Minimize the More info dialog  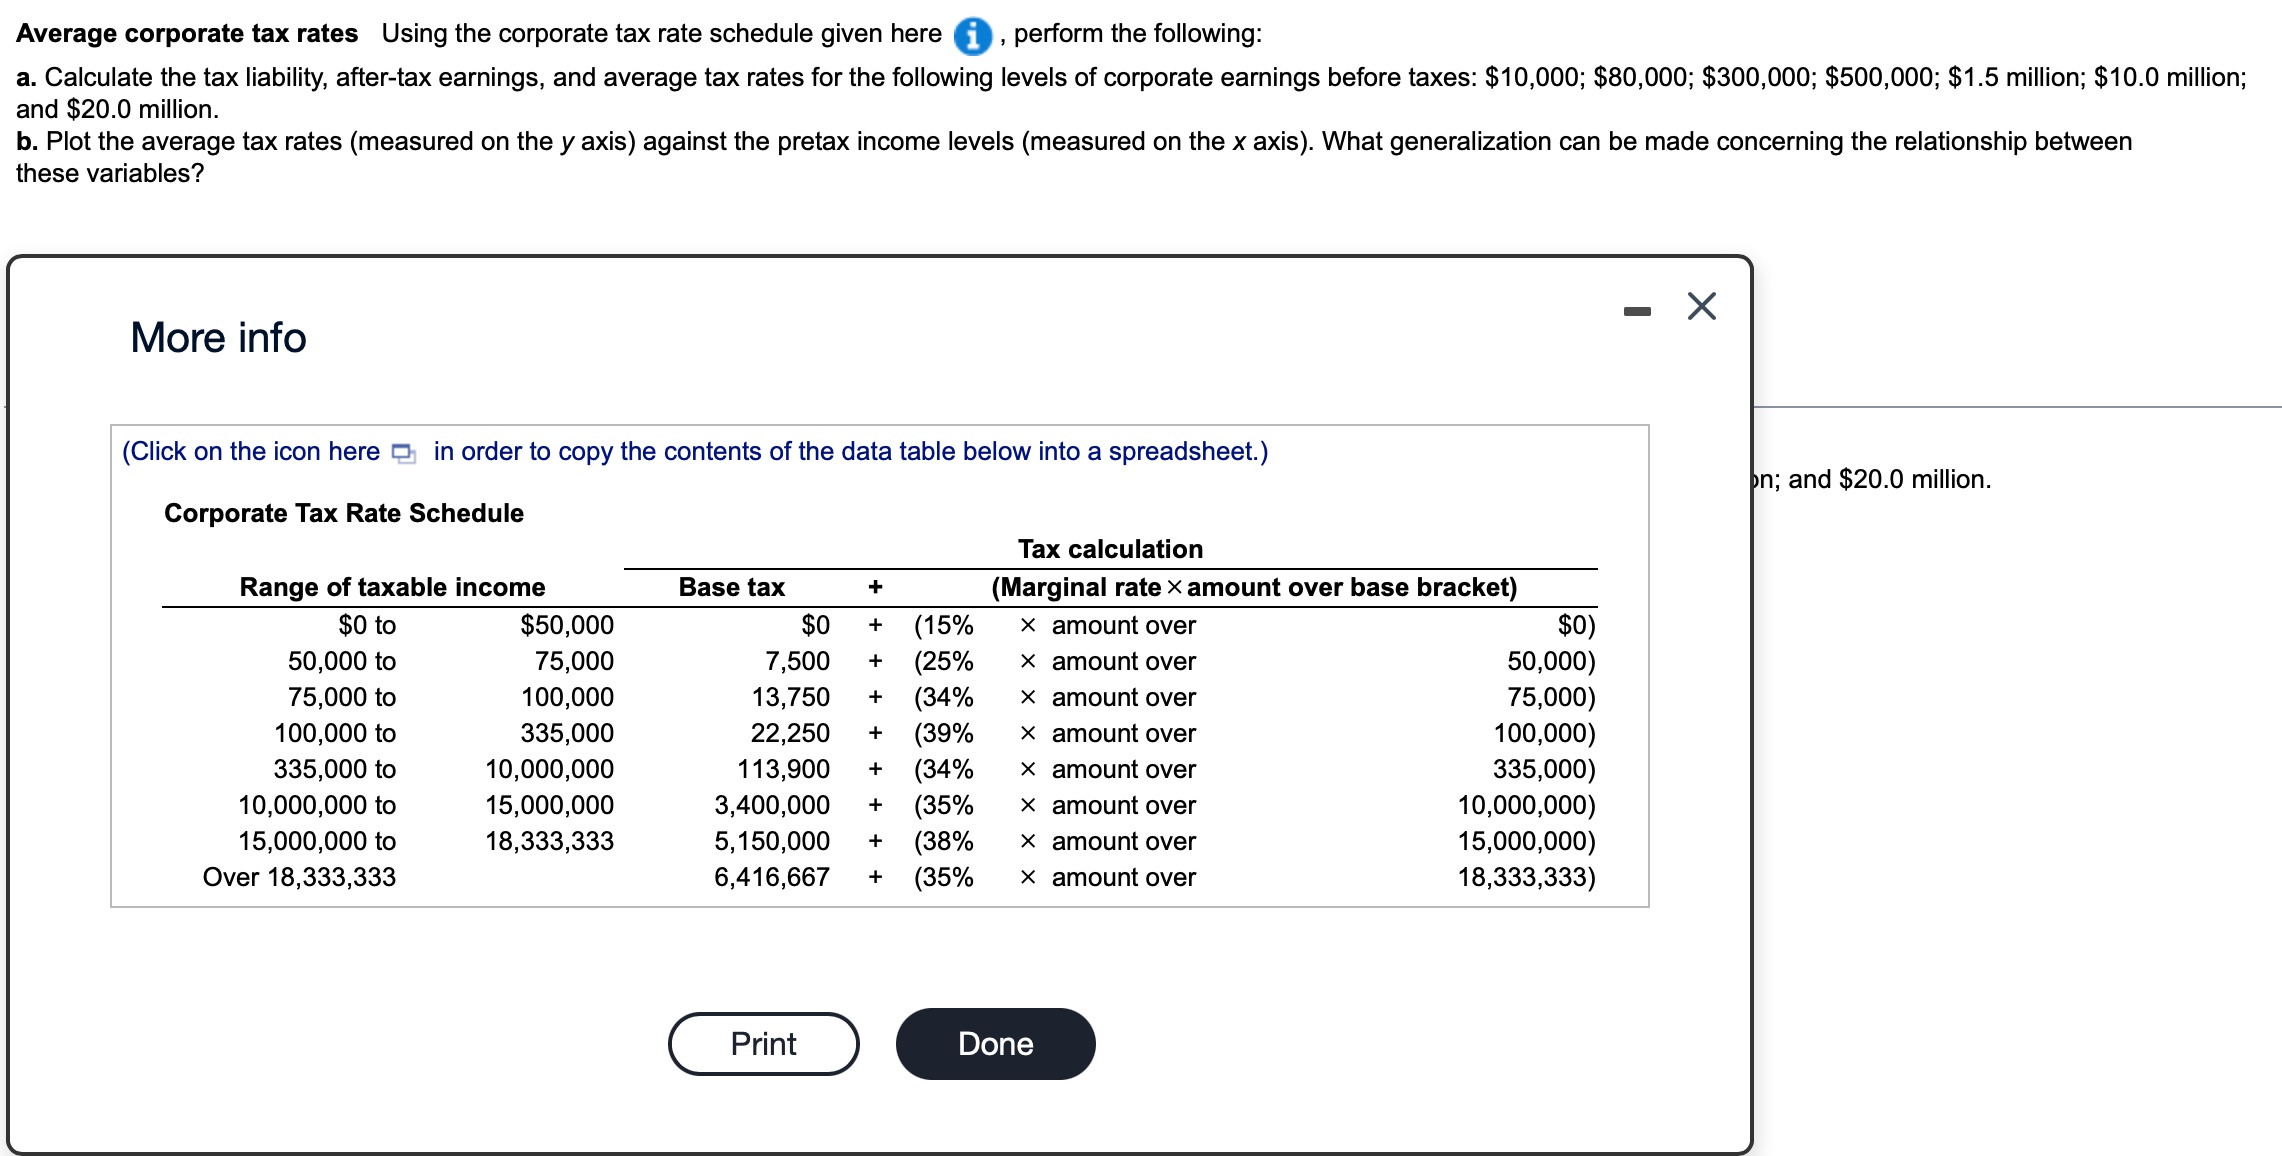pyautogui.click(x=1637, y=311)
